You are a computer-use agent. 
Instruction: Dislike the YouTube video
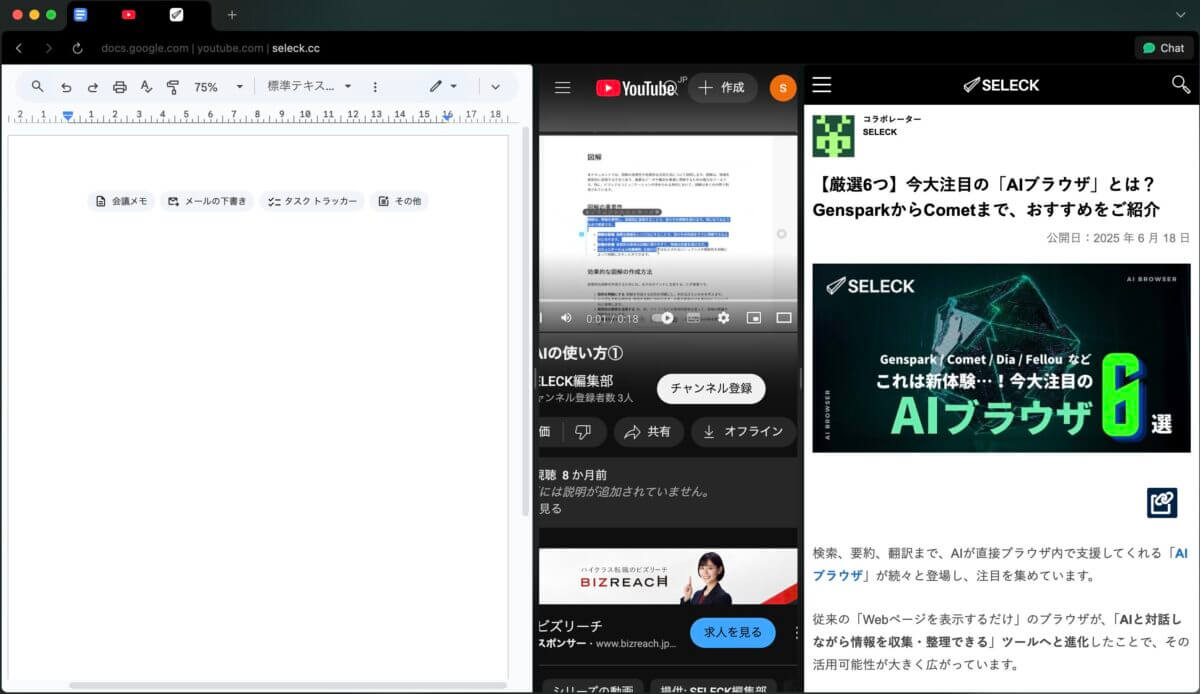[x=583, y=431]
